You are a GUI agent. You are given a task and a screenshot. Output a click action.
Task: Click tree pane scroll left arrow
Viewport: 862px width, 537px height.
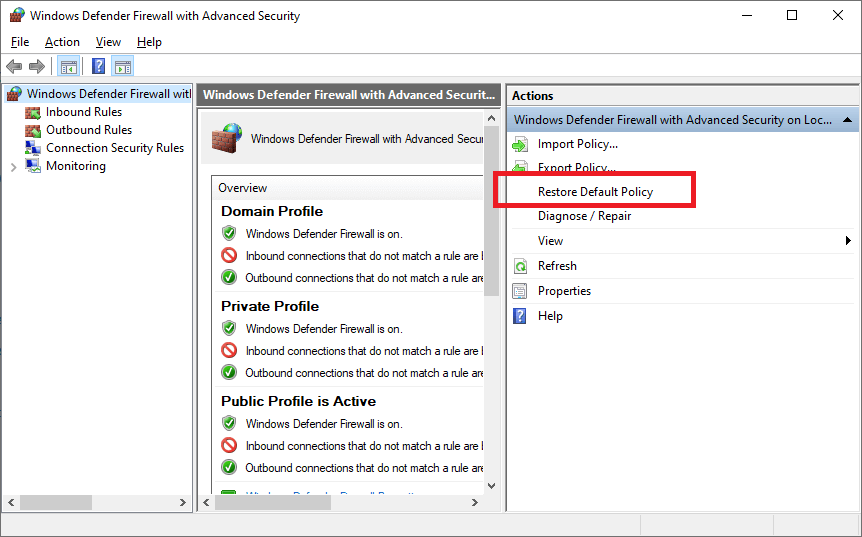tap(11, 502)
